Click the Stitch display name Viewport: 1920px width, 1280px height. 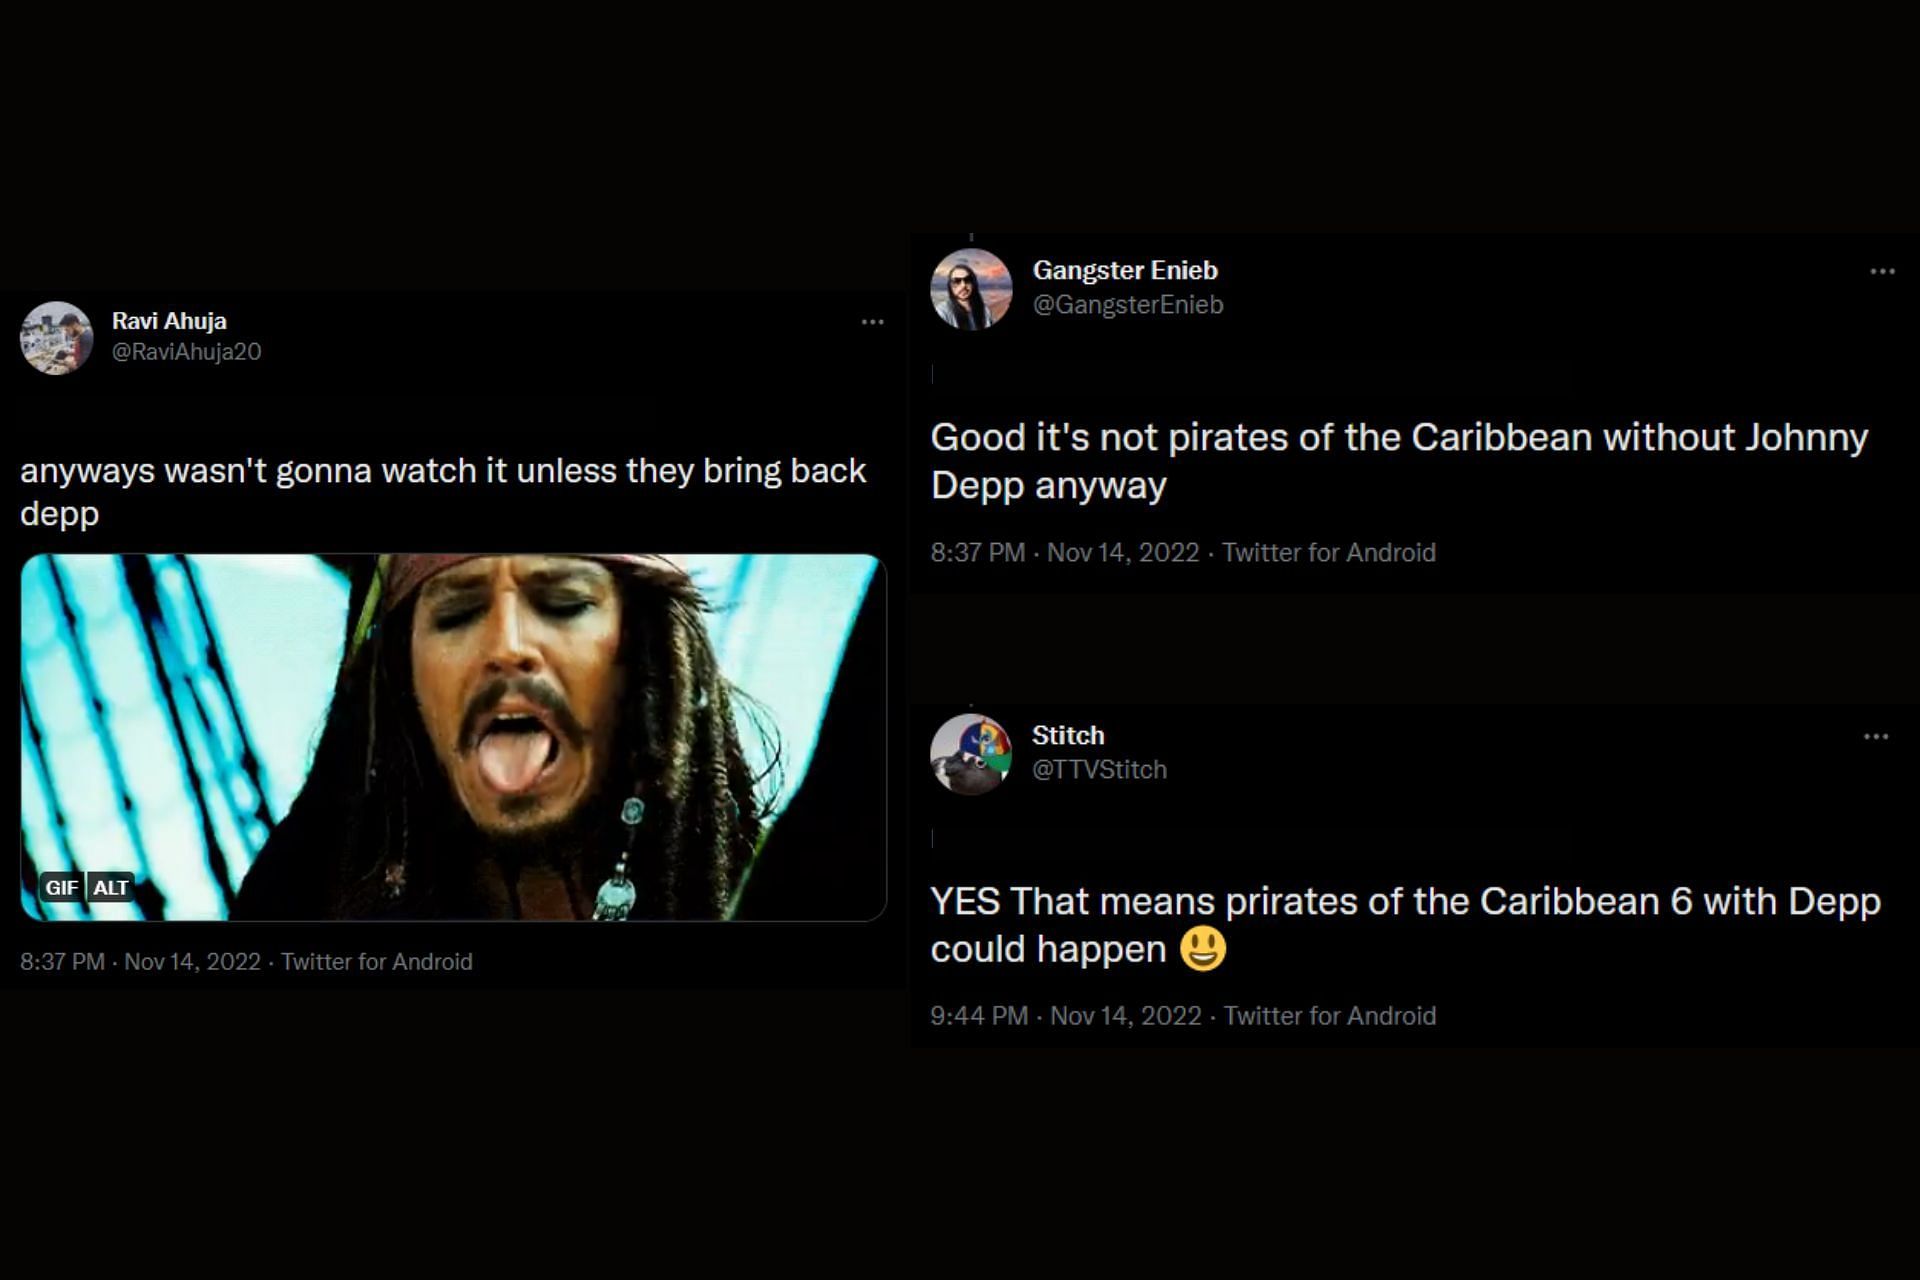click(1068, 735)
